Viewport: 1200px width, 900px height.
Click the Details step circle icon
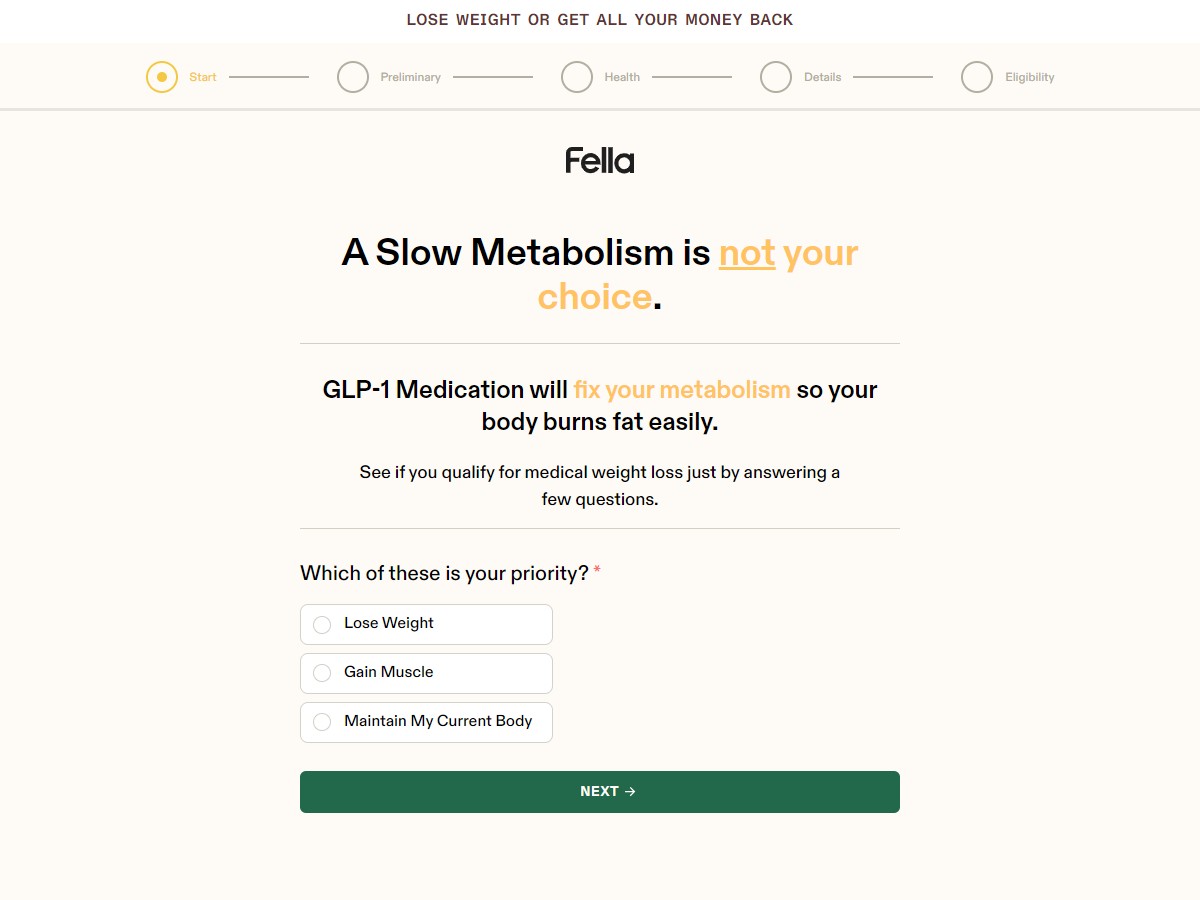pos(776,77)
